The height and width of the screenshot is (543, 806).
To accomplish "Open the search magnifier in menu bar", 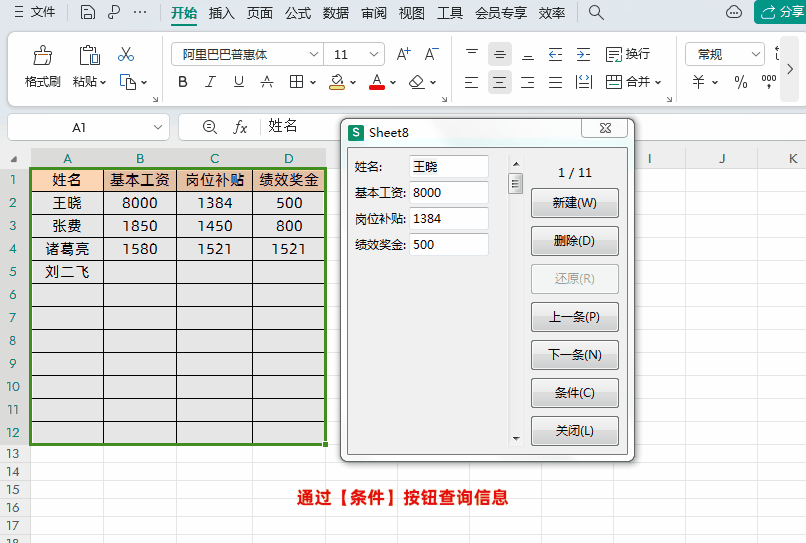I will [x=596, y=12].
